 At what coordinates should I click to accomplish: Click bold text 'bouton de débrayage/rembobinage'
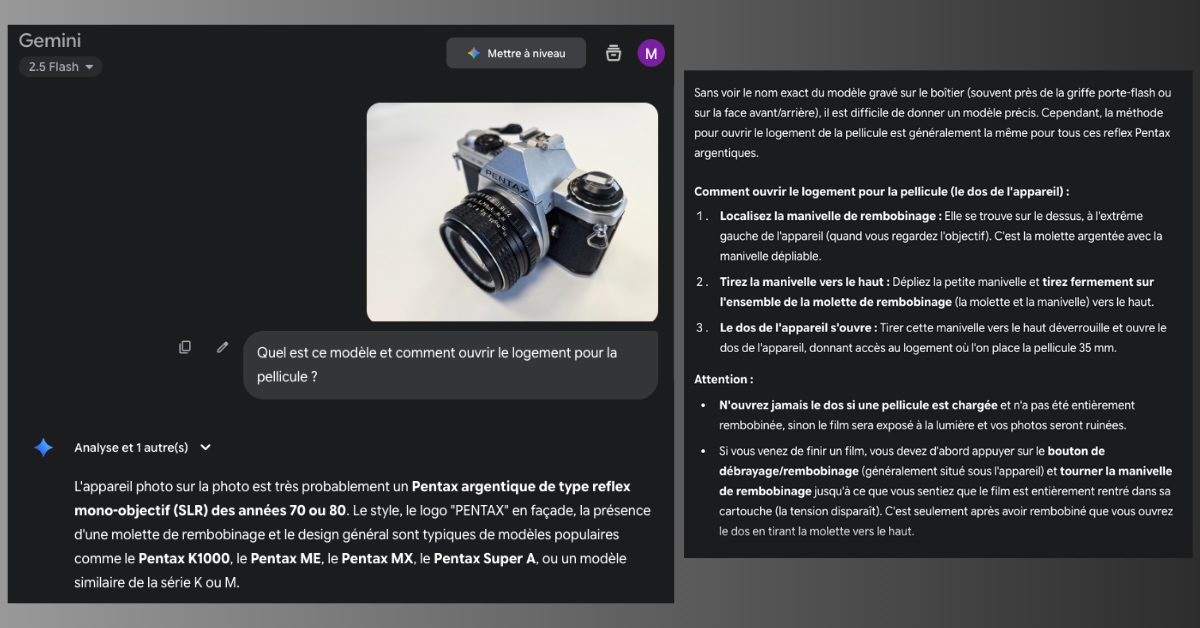[910, 461]
